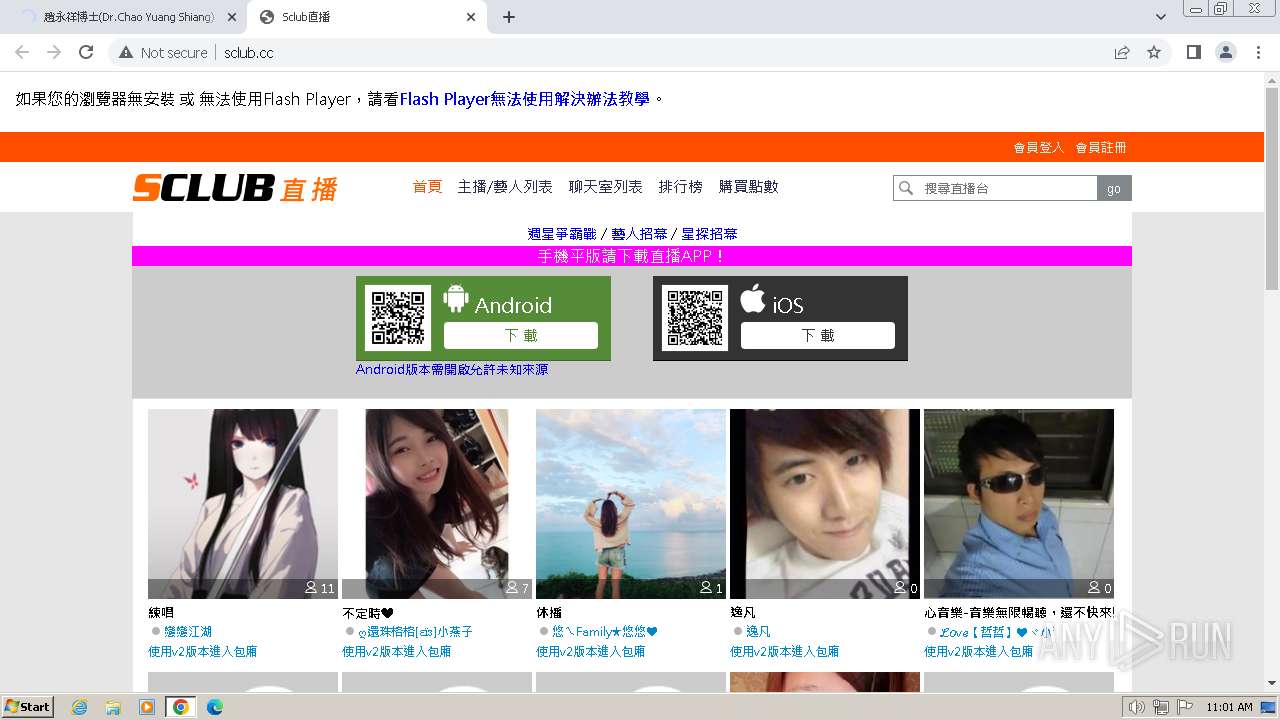
Task: Click the 逸凡 streamer name link
Action: click(758, 632)
